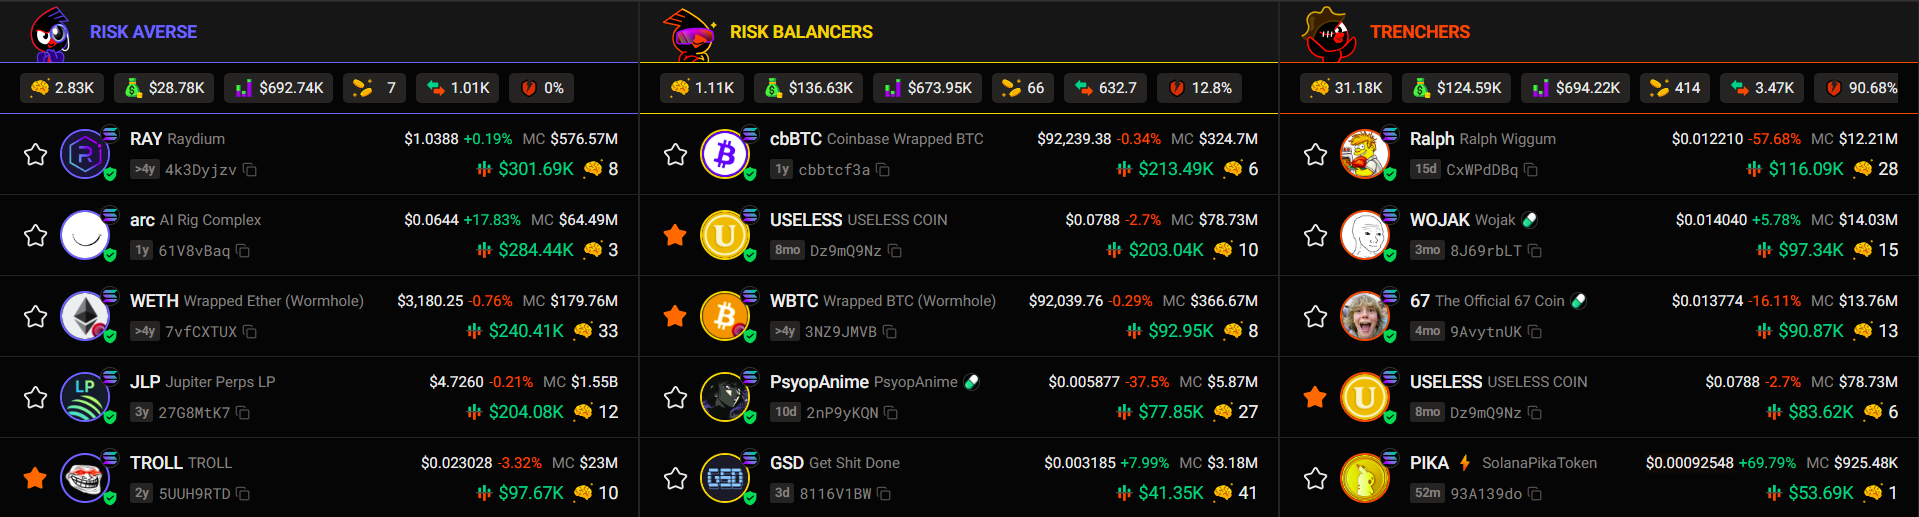This screenshot has width=1919, height=517.
Task: Copy Ralph address CxWPdDBq
Action: (1531, 170)
